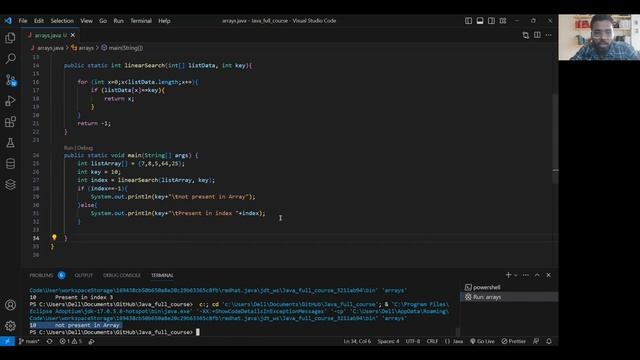
Task: Open the Explorer view in activity bar
Action: point(10,38)
